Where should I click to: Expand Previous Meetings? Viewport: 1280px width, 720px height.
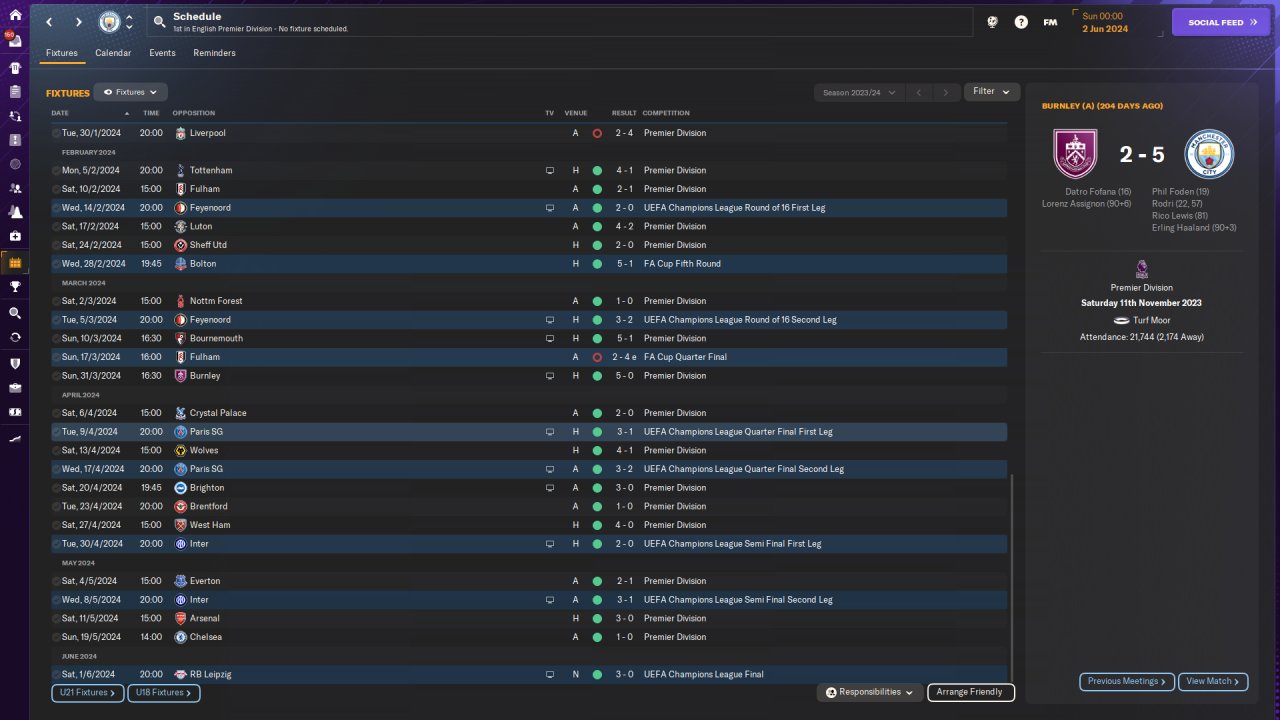[x=1127, y=682]
